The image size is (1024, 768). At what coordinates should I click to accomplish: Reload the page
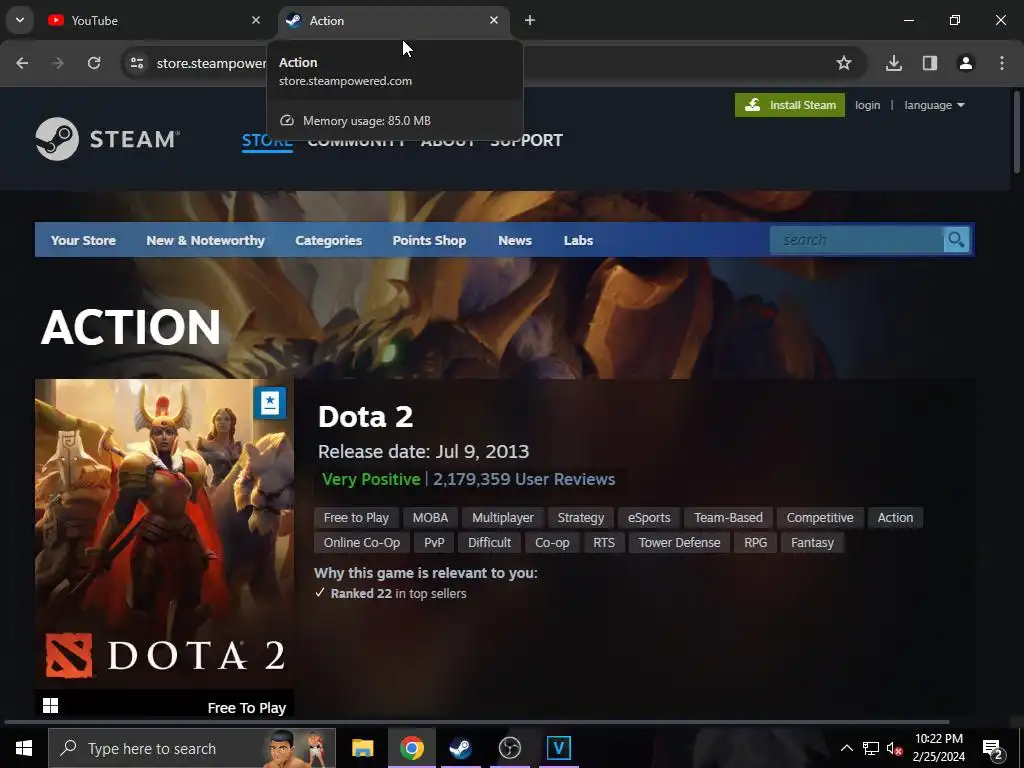(94, 63)
